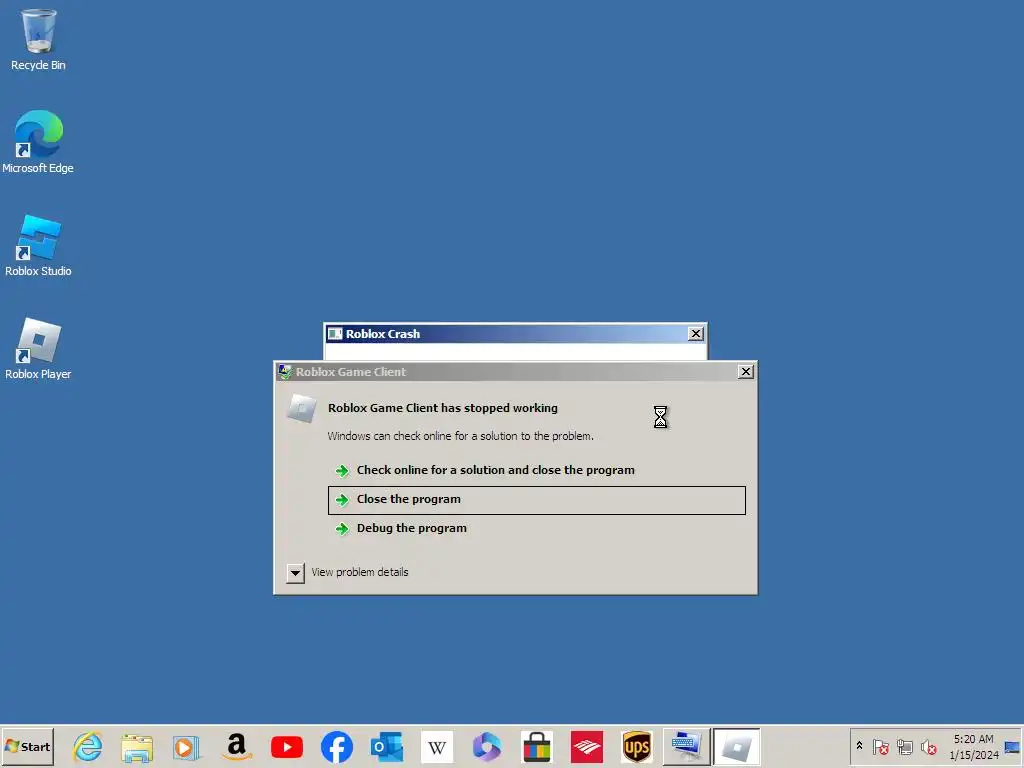Click Roblox Game Client title bar icon
The height and width of the screenshot is (768, 1024).
point(285,372)
